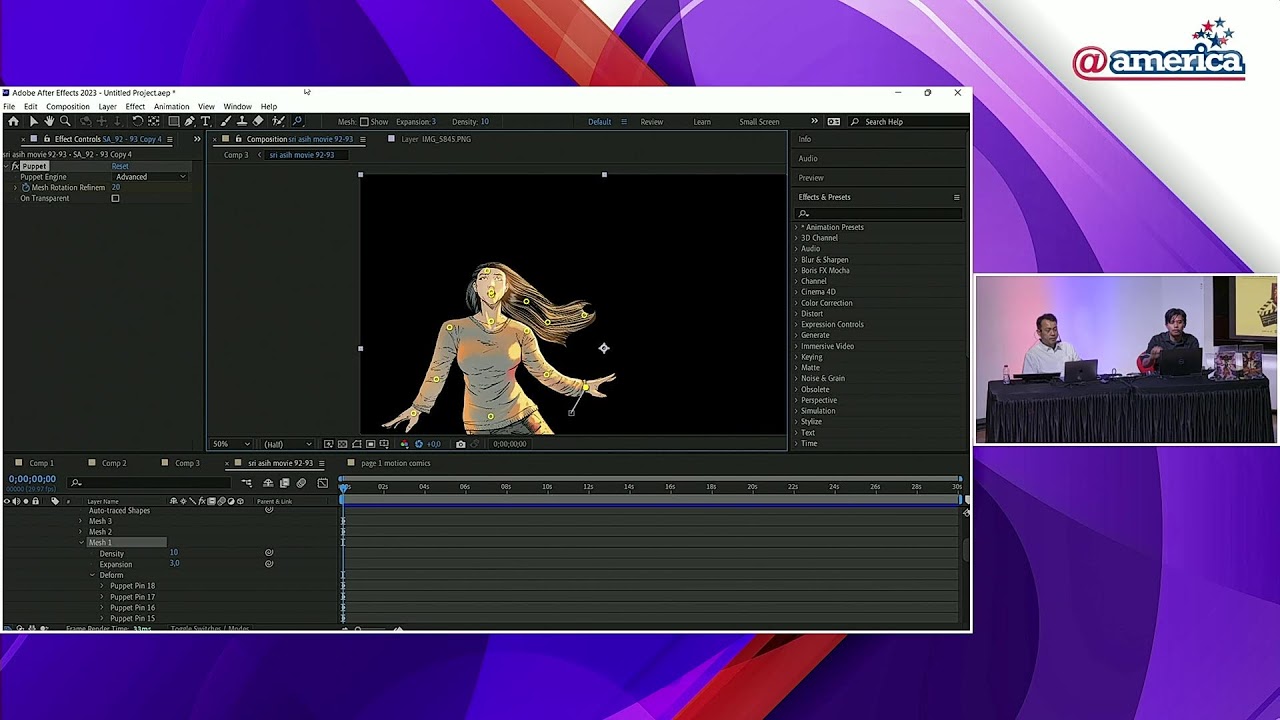Open the Puppet Engine Advanced dropdown
The height and width of the screenshot is (720, 1280).
pyautogui.click(x=150, y=177)
